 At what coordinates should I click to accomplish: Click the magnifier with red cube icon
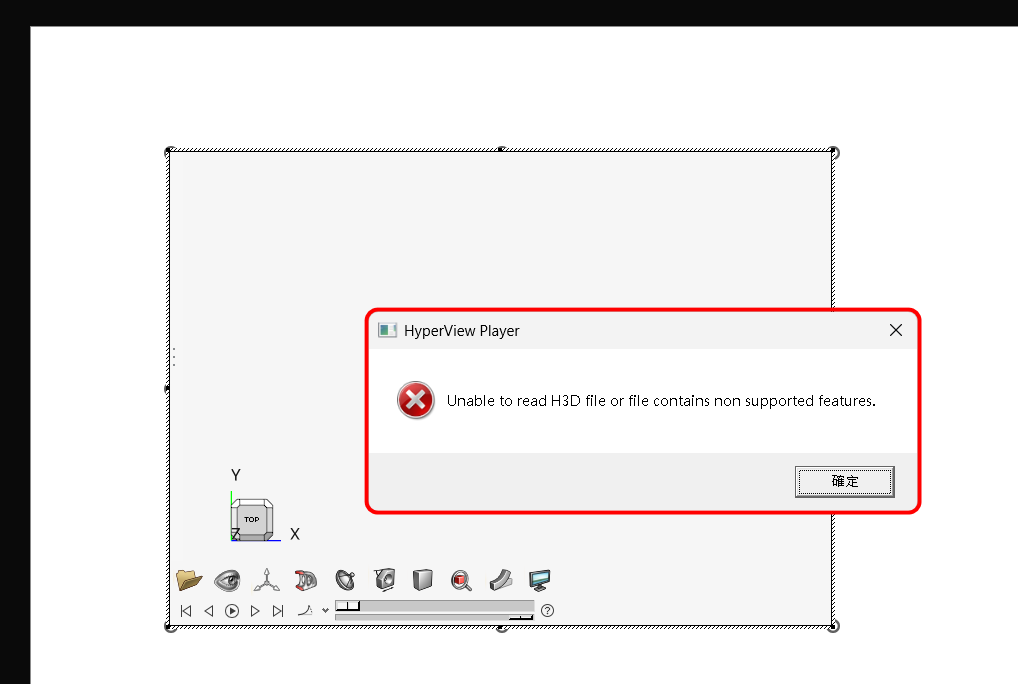(461, 580)
